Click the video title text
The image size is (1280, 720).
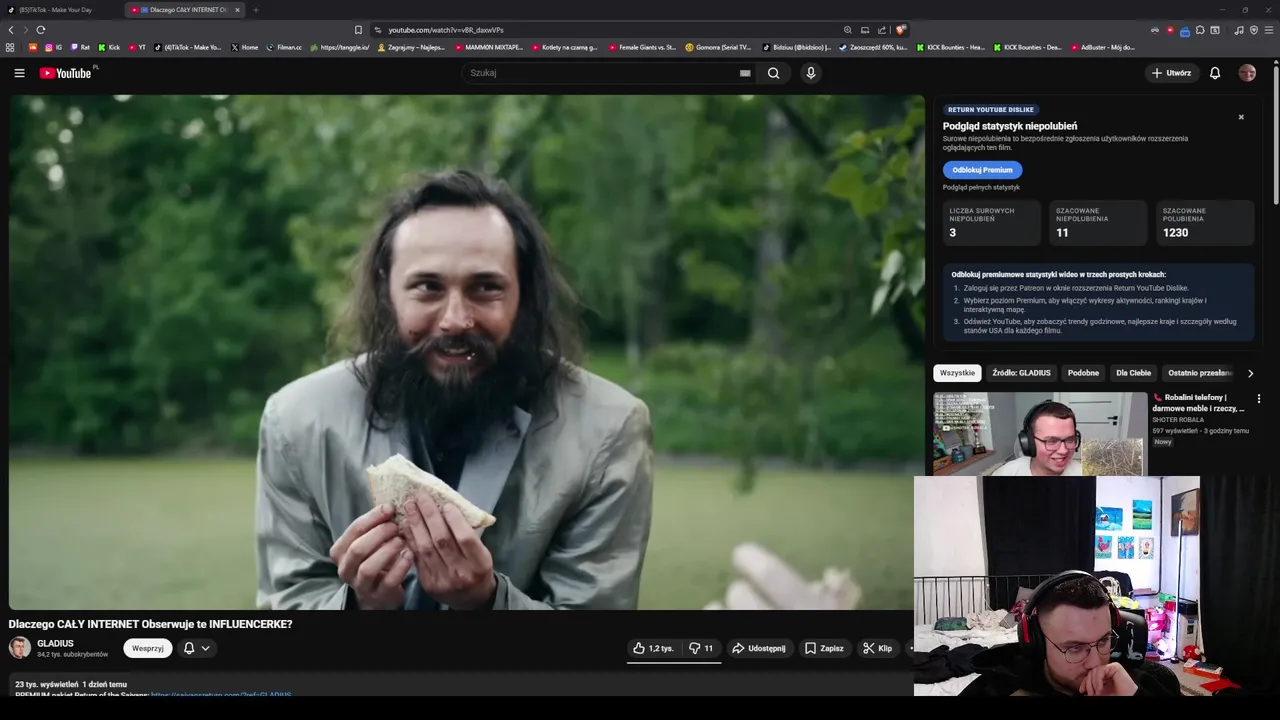pyautogui.click(x=151, y=624)
